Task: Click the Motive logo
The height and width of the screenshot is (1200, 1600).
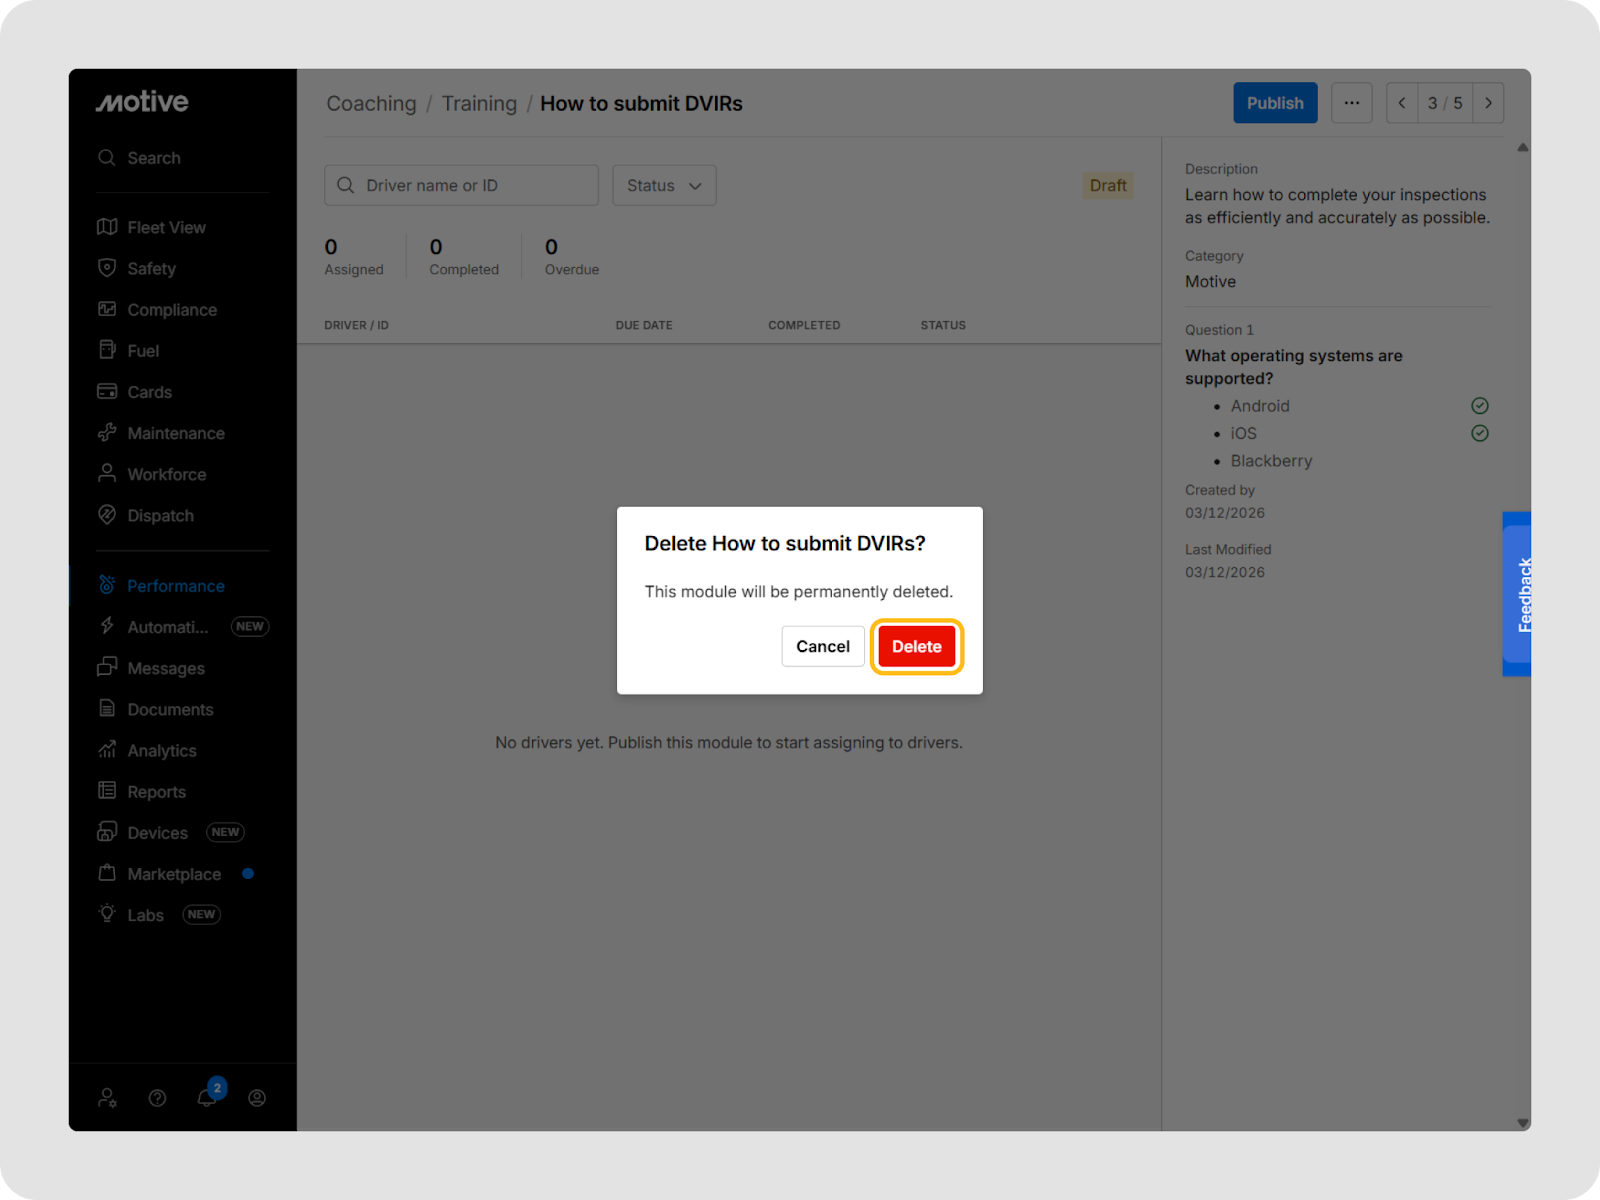Action: pyautogui.click(x=142, y=102)
